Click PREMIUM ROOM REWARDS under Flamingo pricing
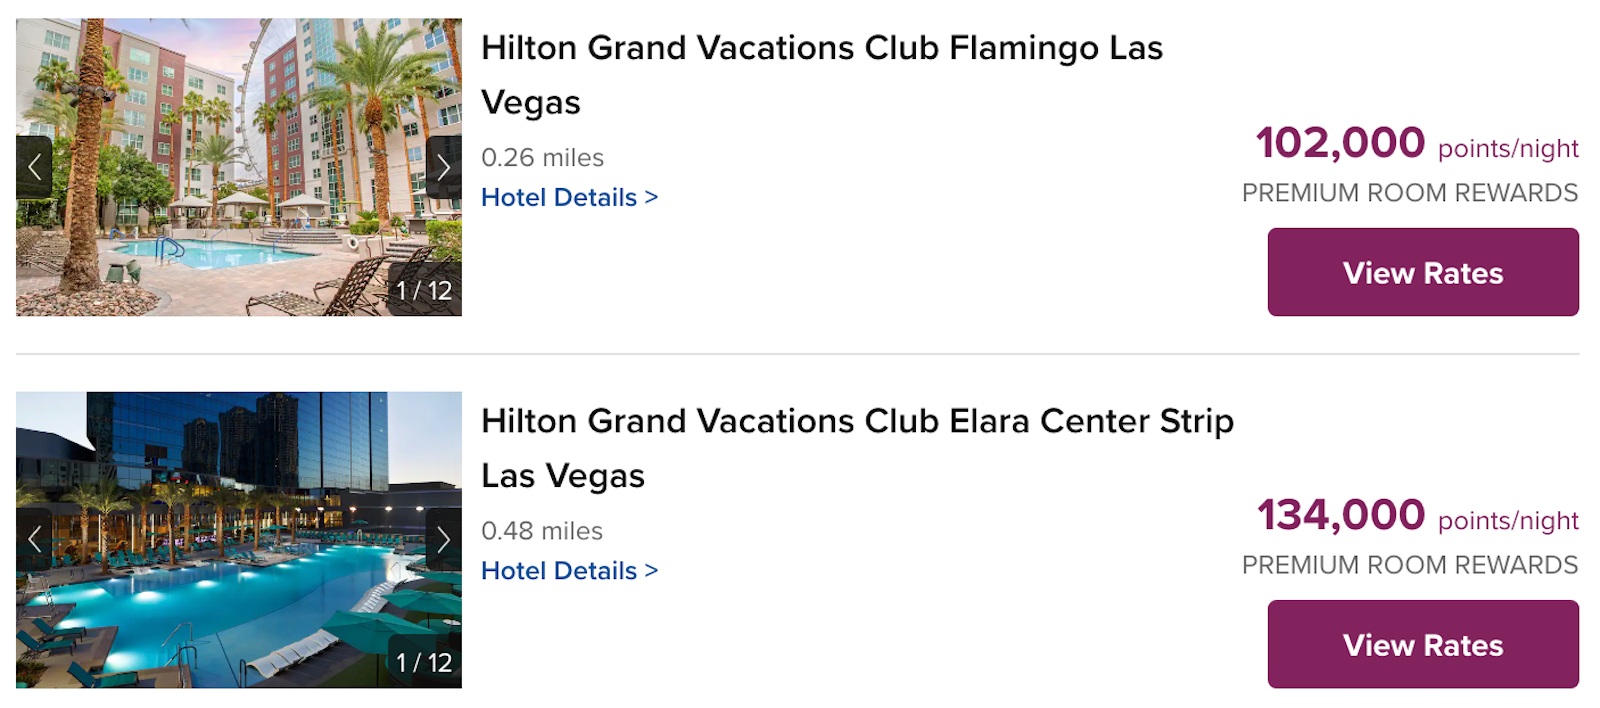 (1410, 192)
